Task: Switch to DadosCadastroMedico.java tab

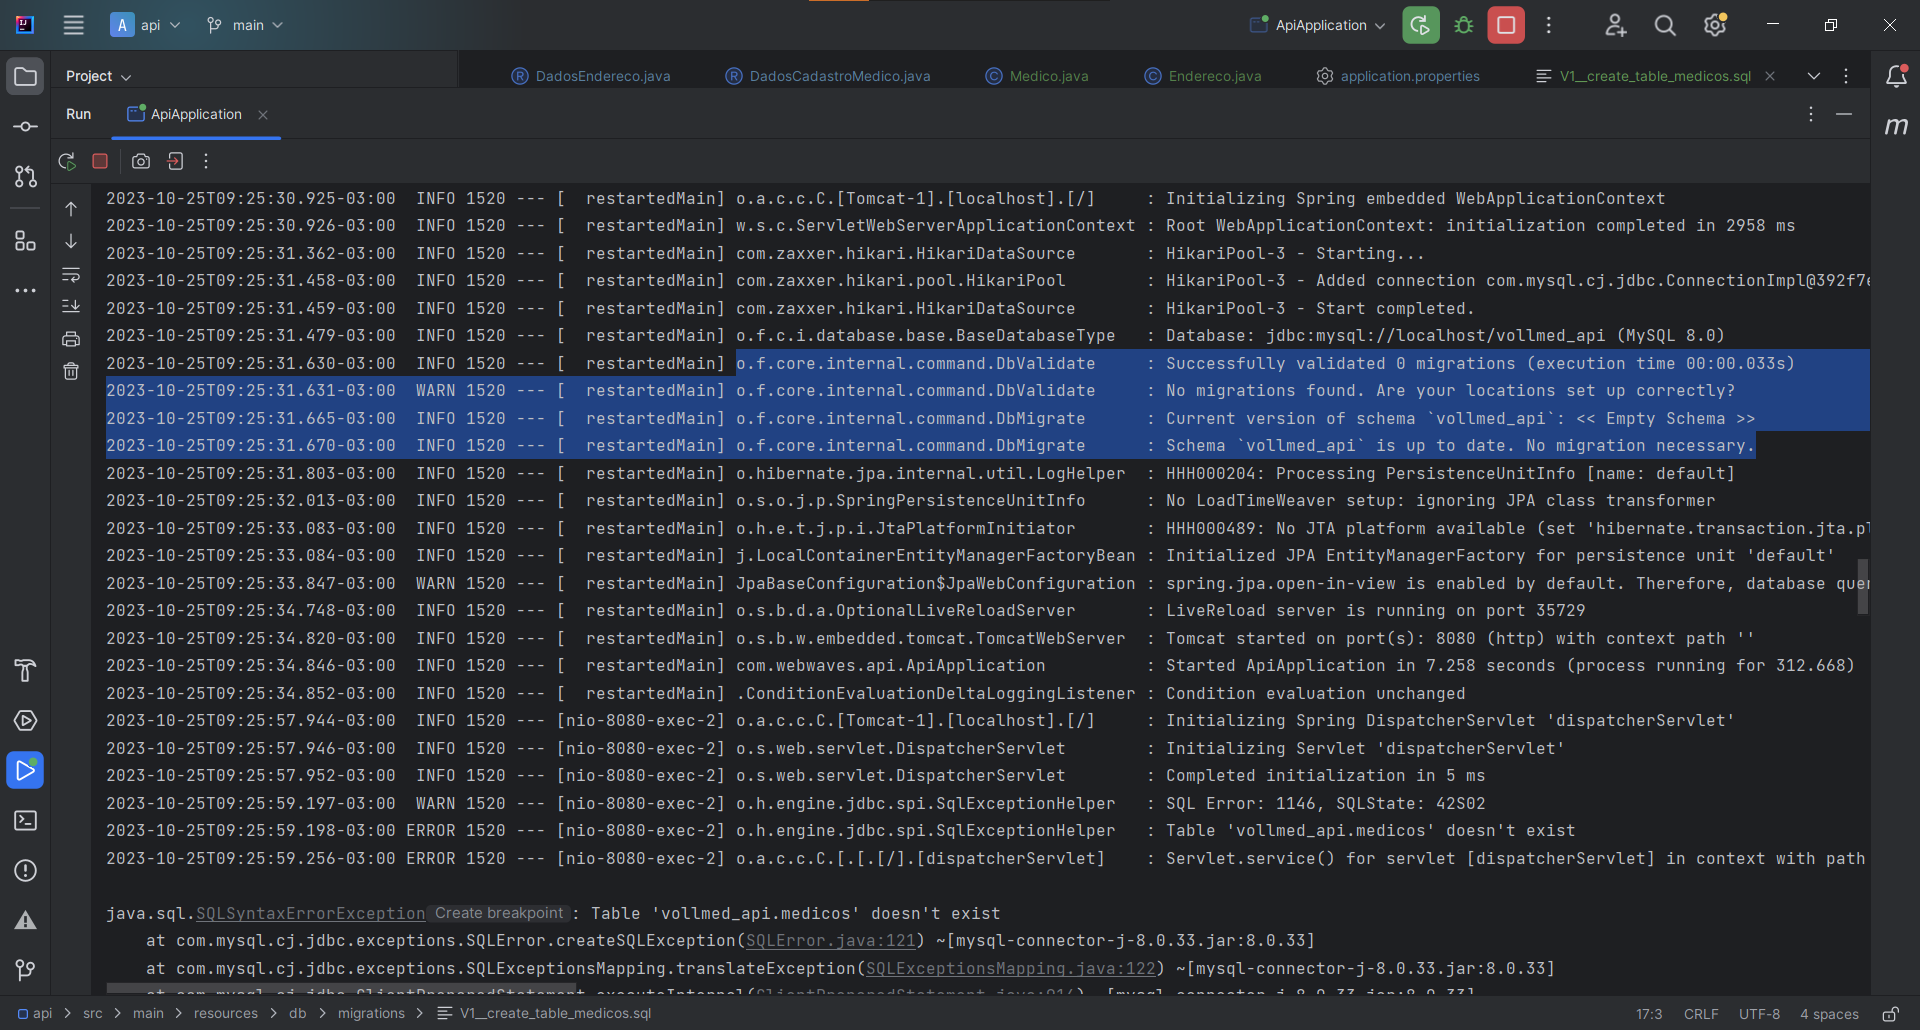Action: tap(828, 76)
